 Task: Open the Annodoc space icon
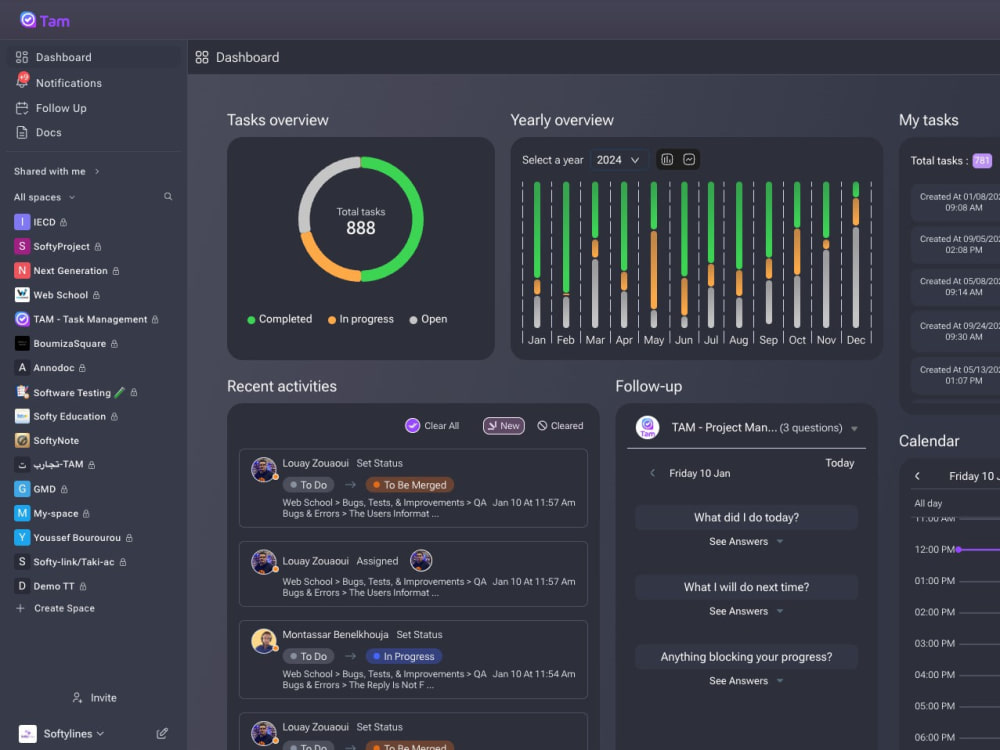(22, 367)
